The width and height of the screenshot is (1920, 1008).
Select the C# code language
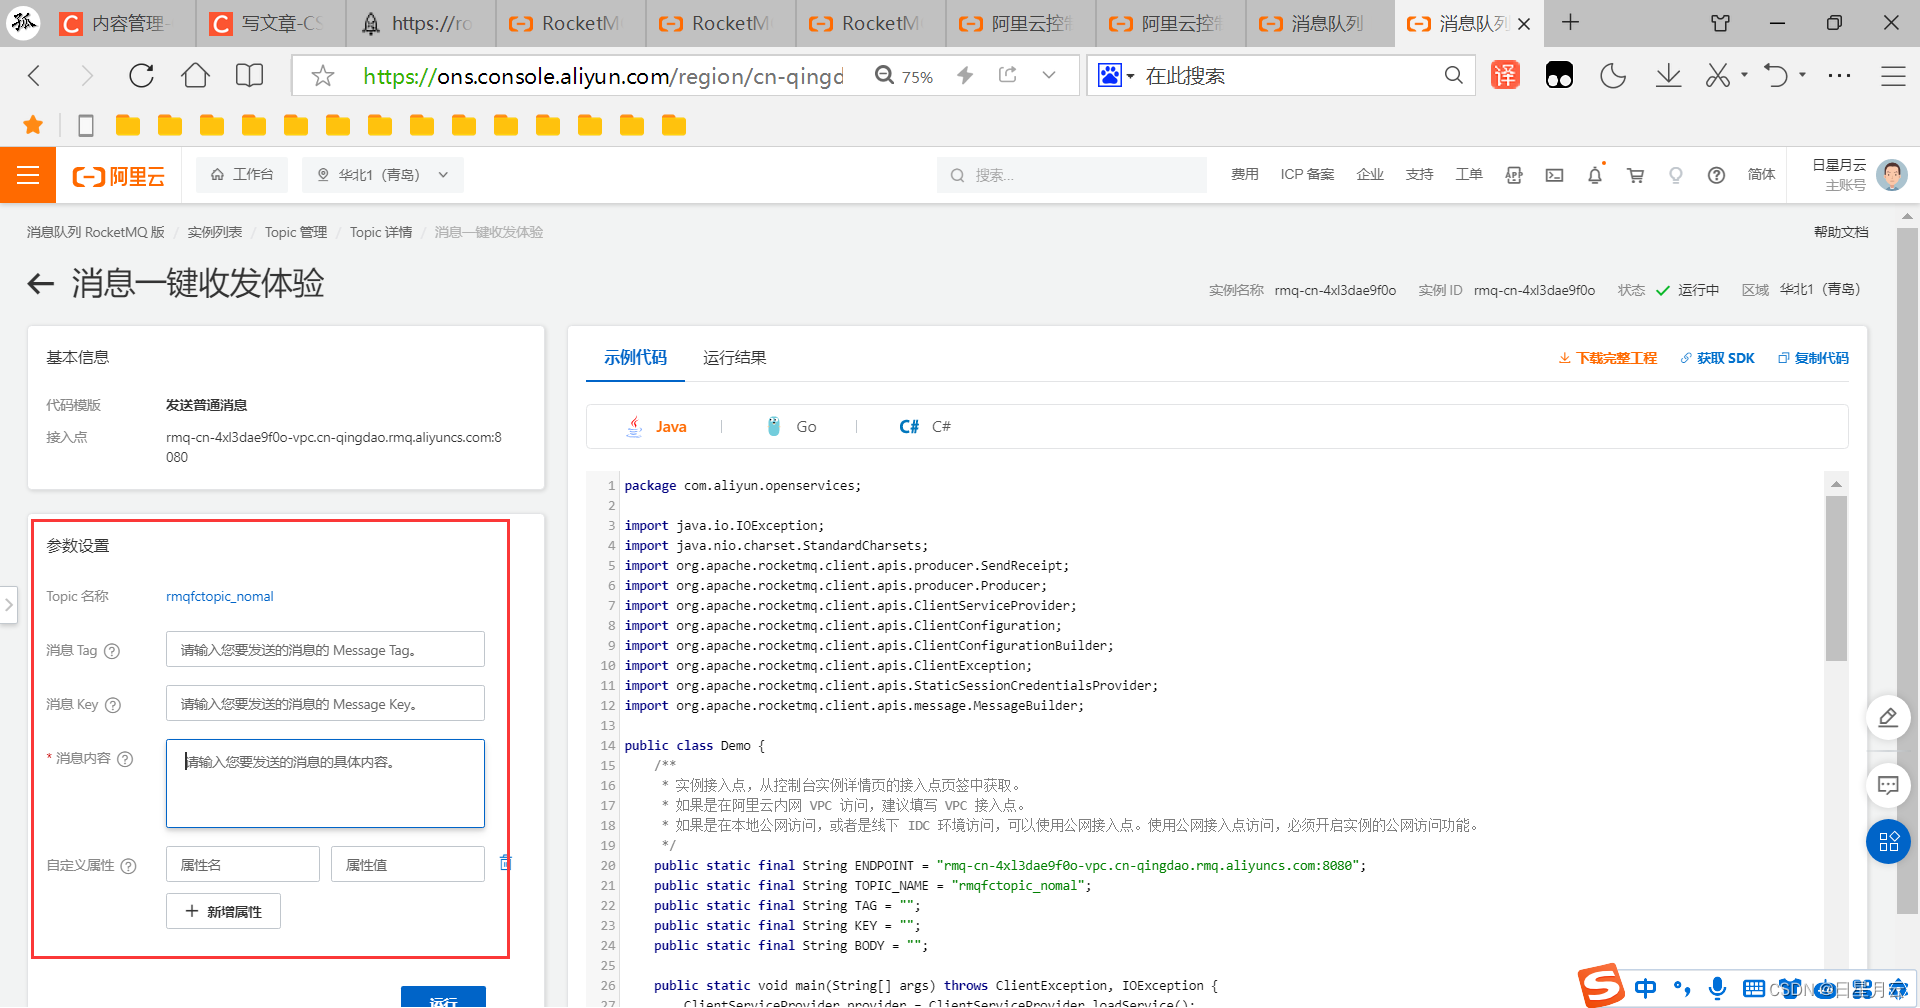pyautogui.click(x=925, y=427)
